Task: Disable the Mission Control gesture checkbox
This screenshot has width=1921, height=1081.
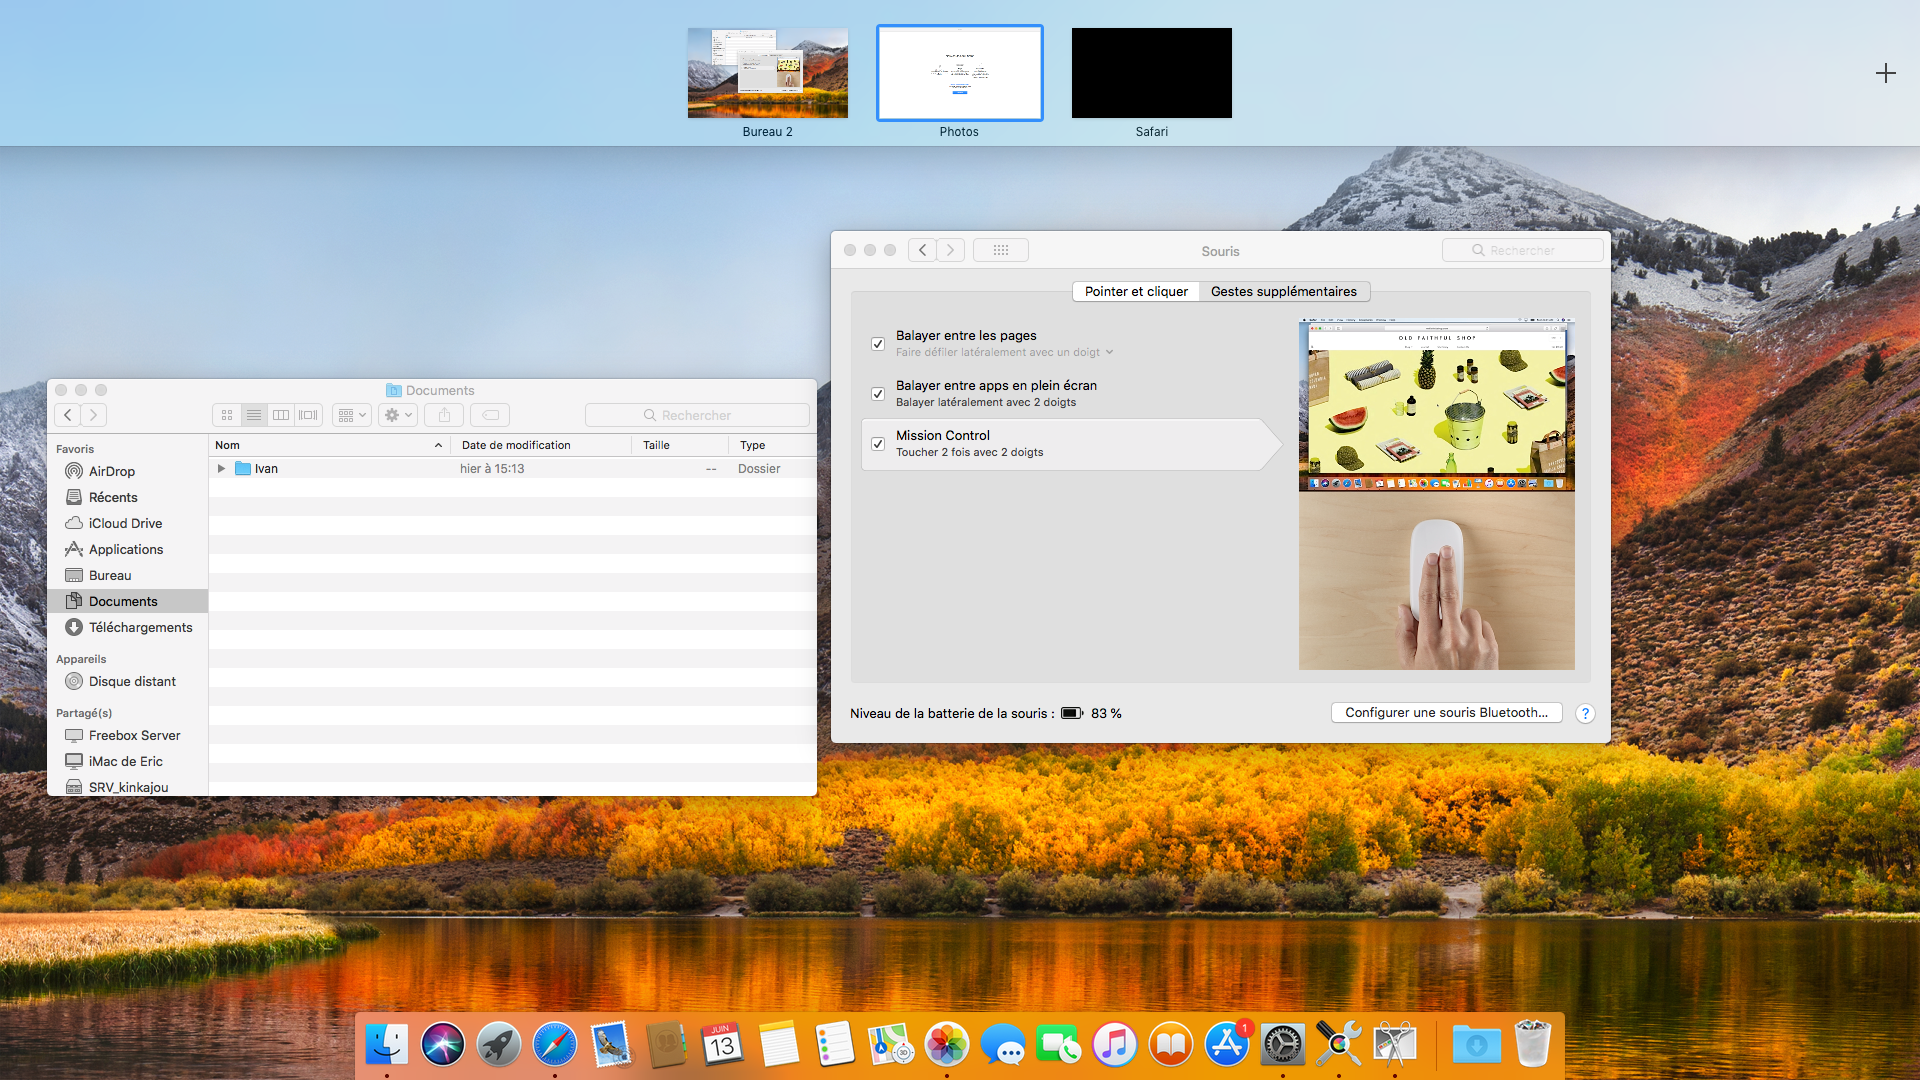Action: (x=878, y=444)
